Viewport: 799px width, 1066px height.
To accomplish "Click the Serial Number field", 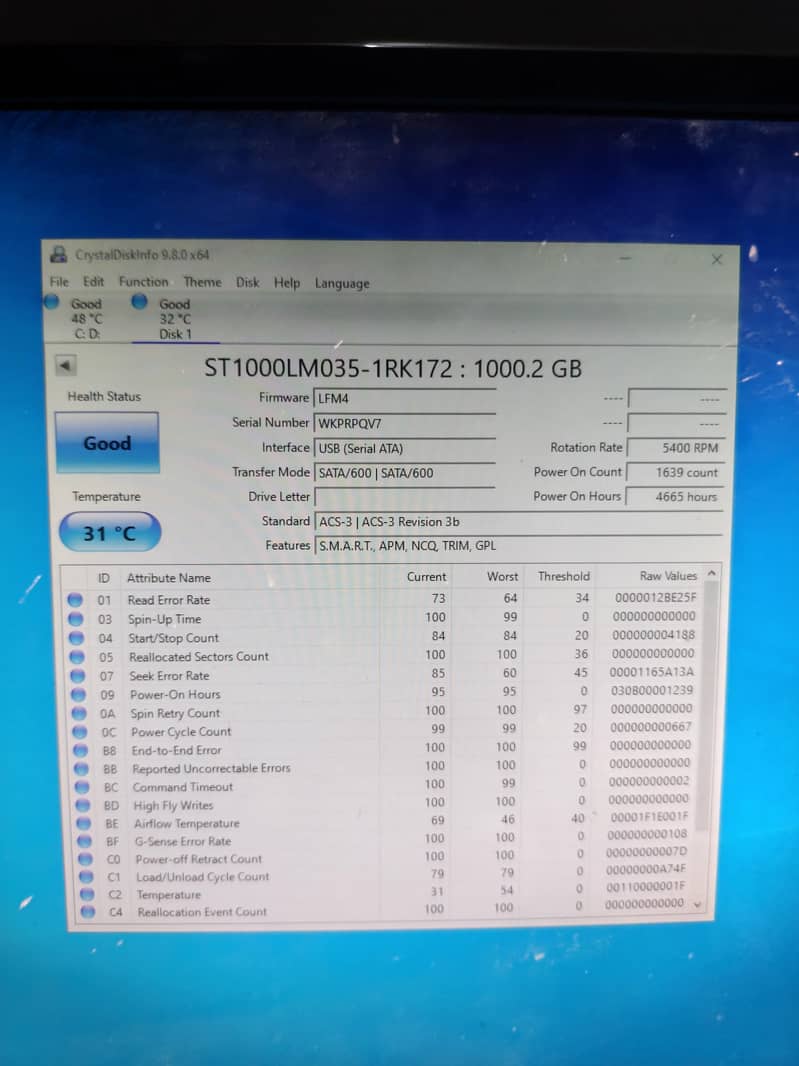I will click(x=405, y=424).
